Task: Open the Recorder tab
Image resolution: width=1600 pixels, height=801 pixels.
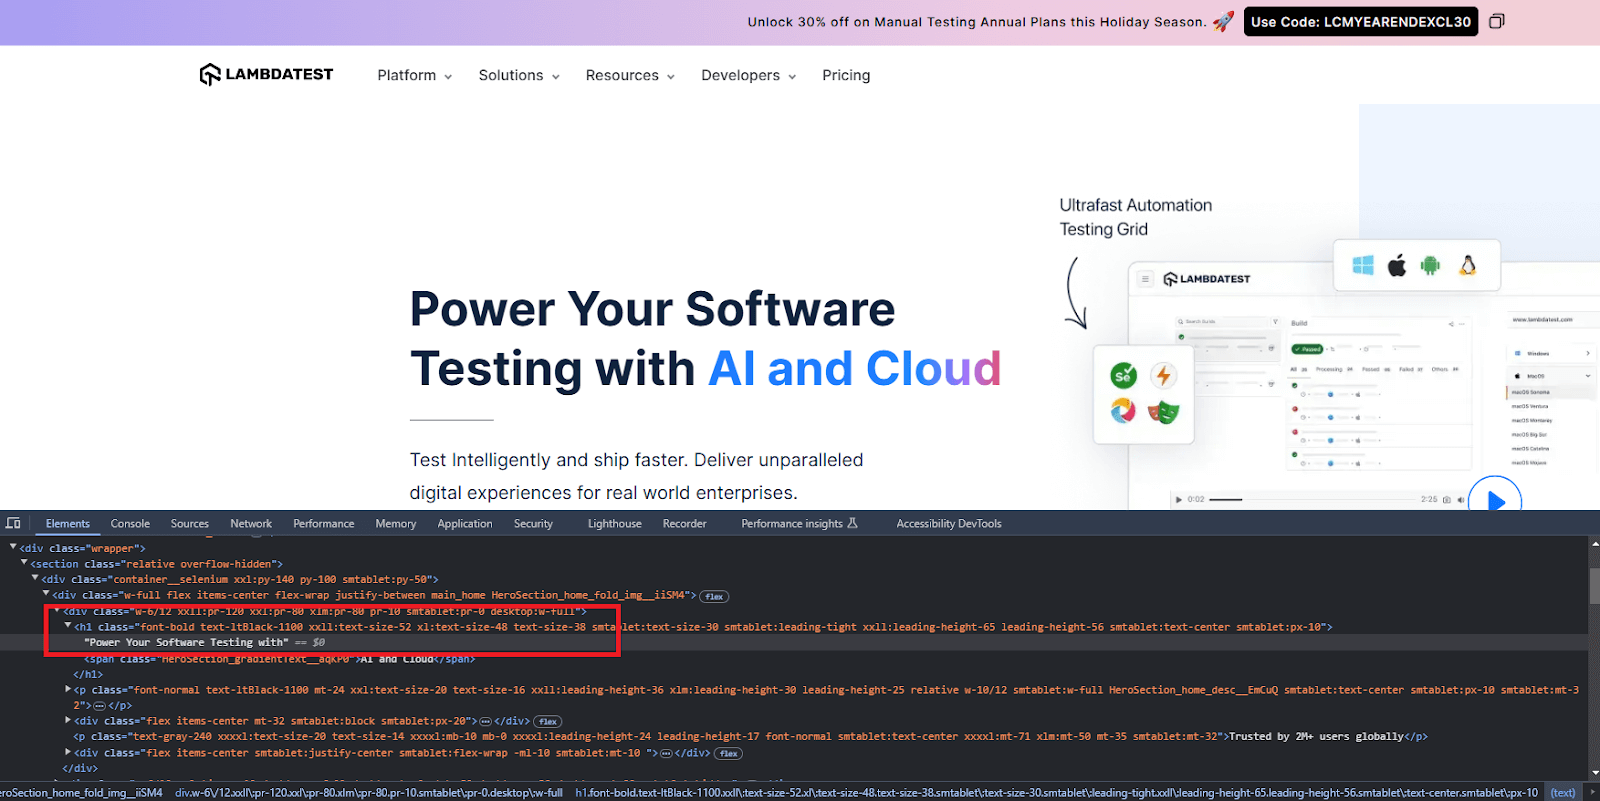Action: click(685, 523)
